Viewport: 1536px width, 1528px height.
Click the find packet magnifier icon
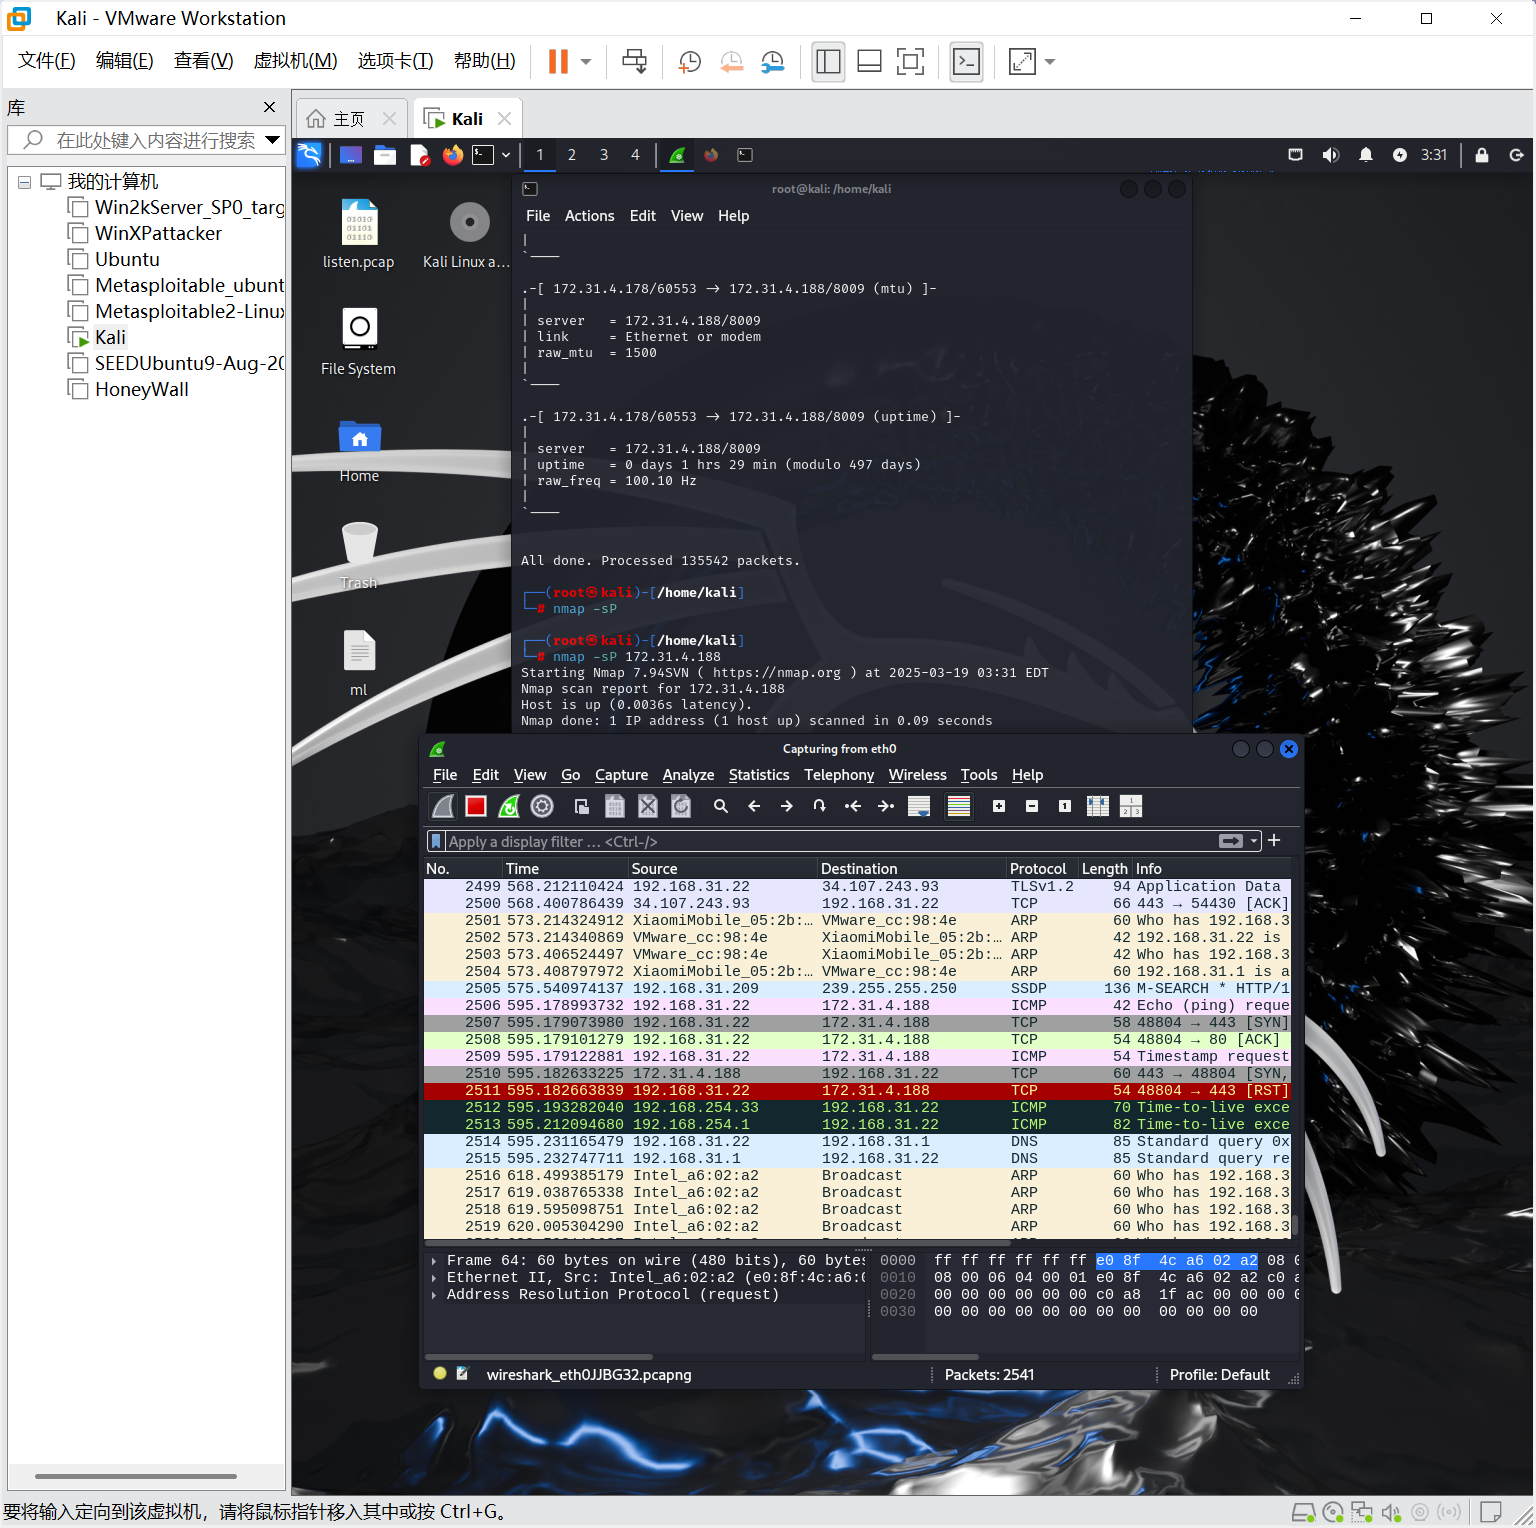pos(721,806)
